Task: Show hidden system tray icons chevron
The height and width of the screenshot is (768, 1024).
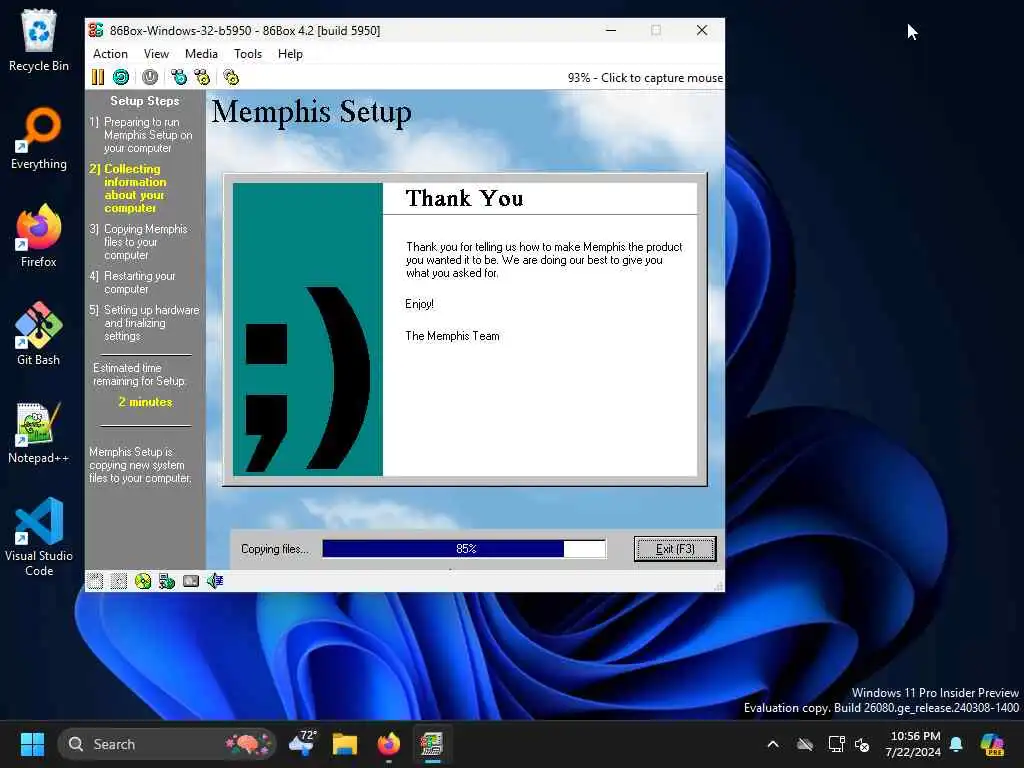Action: point(773,744)
